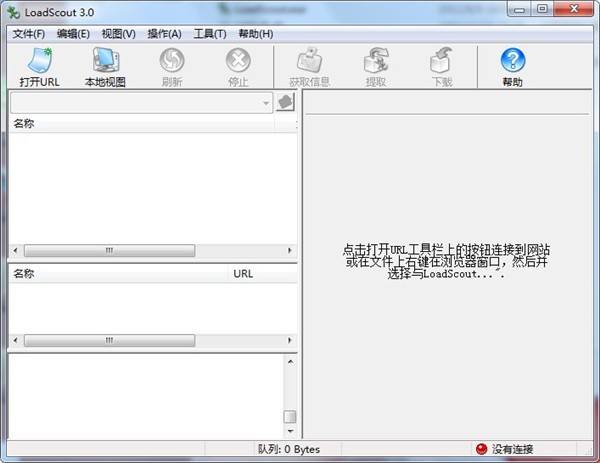600x463 pixels.
Task: Open the 工具(T) menu
Action: click(x=210, y=34)
